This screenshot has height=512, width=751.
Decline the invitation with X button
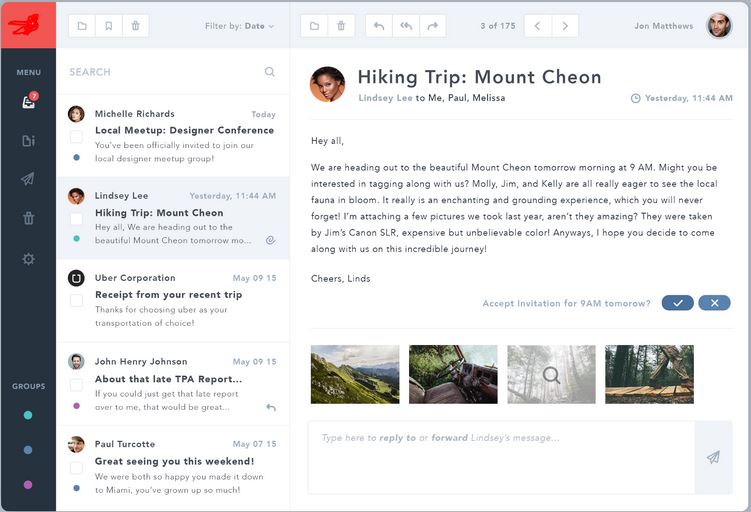point(714,303)
